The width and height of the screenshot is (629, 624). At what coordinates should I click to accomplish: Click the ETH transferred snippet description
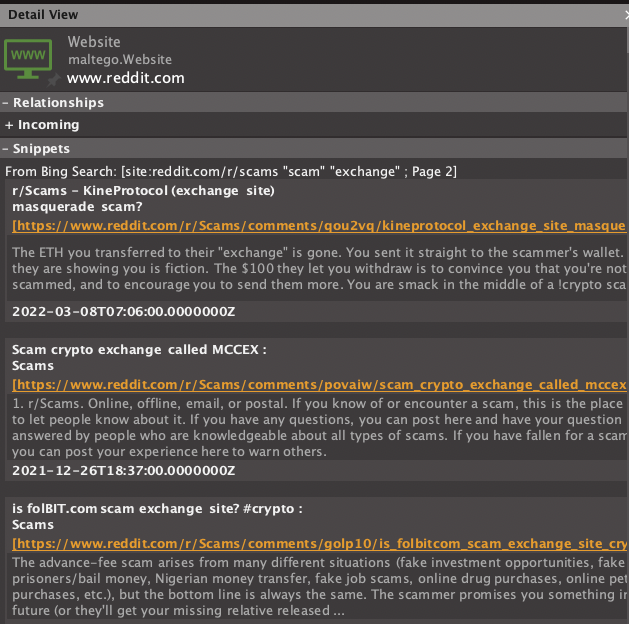coord(319,268)
